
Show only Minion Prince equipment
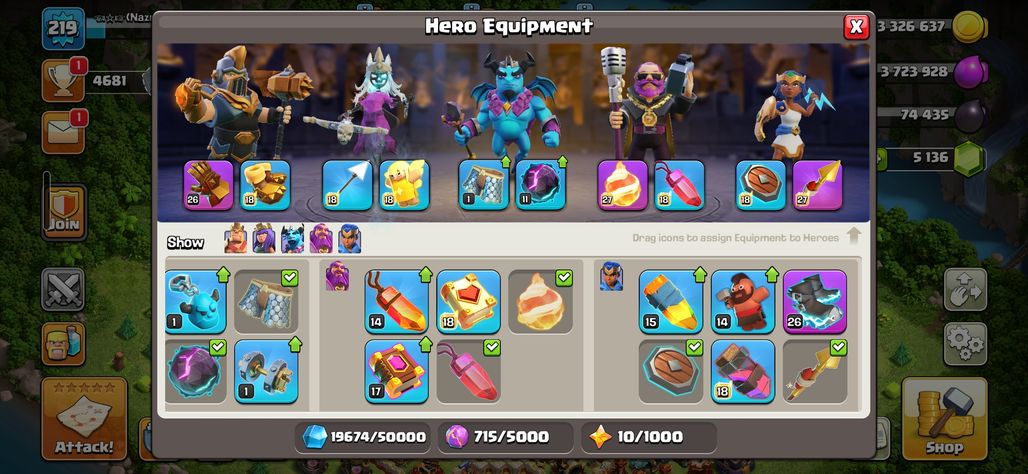[x=292, y=239]
